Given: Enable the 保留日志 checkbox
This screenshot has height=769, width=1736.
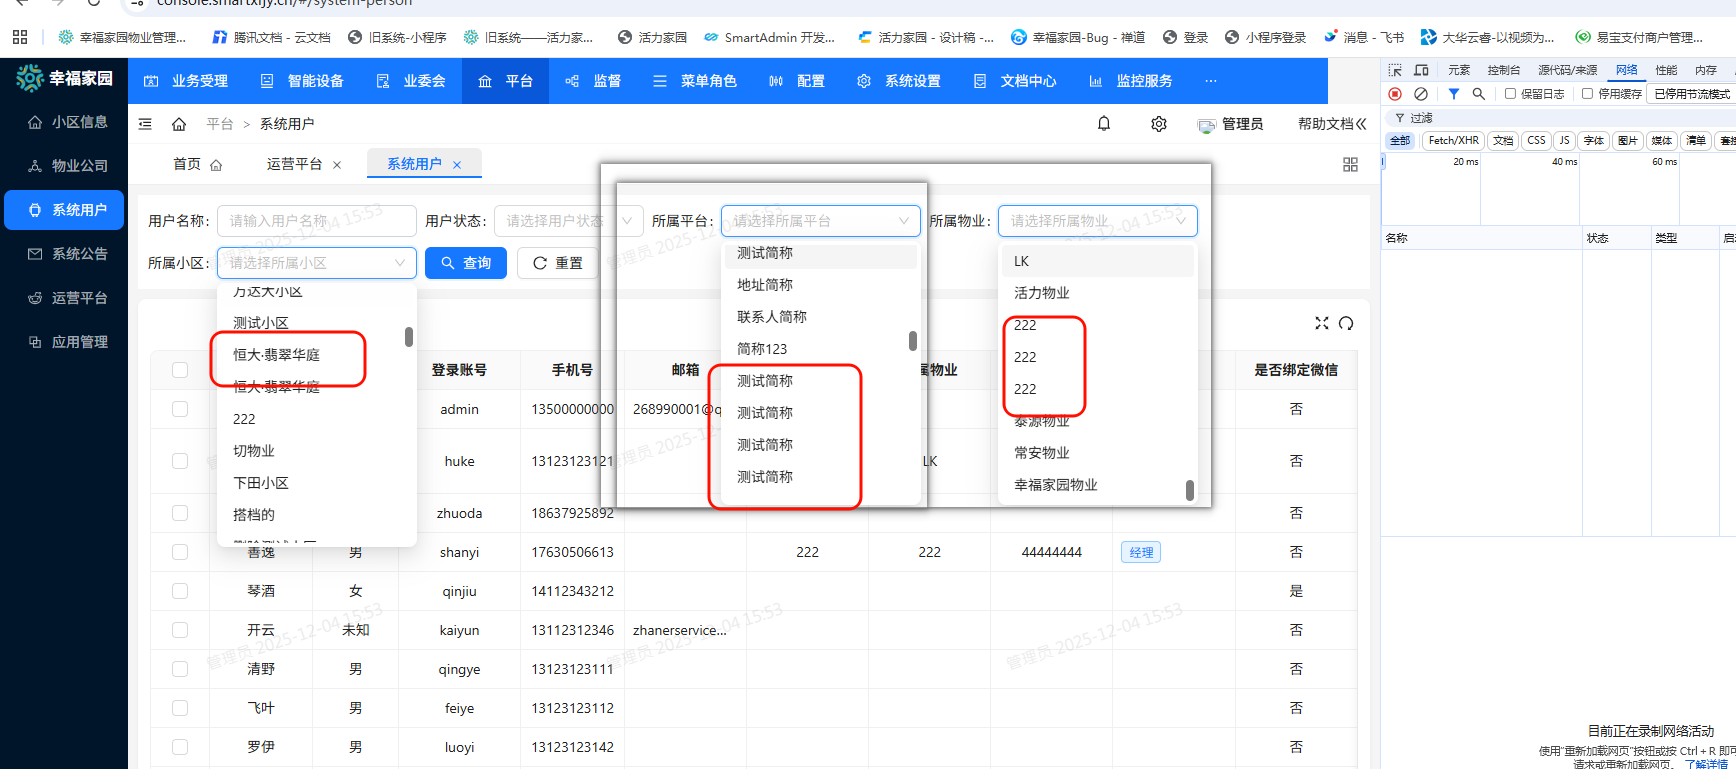Looking at the screenshot, I should click(1510, 94).
